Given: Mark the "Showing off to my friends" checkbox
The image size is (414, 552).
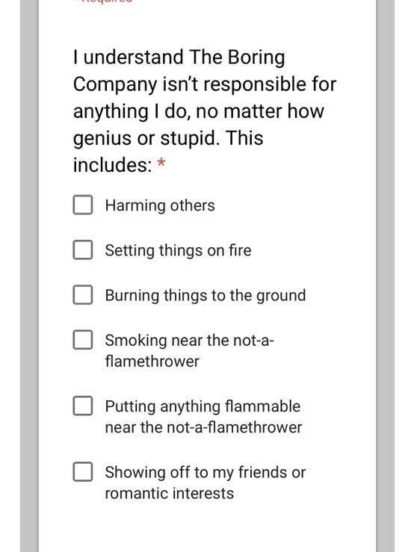Looking at the screenshot, I should [x=83, y=472].
